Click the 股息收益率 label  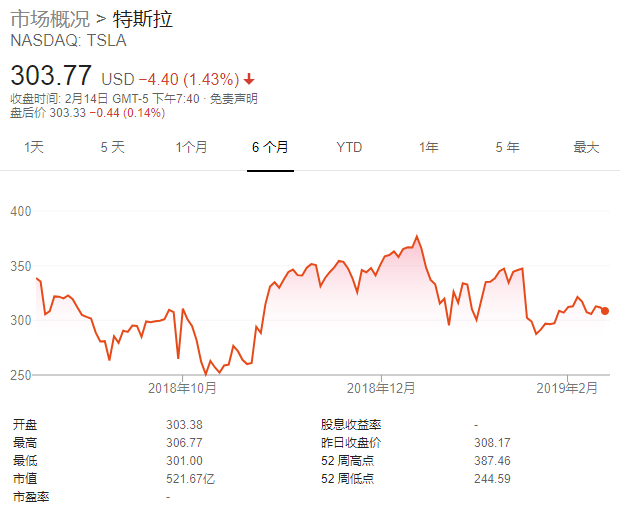point(351,425)
